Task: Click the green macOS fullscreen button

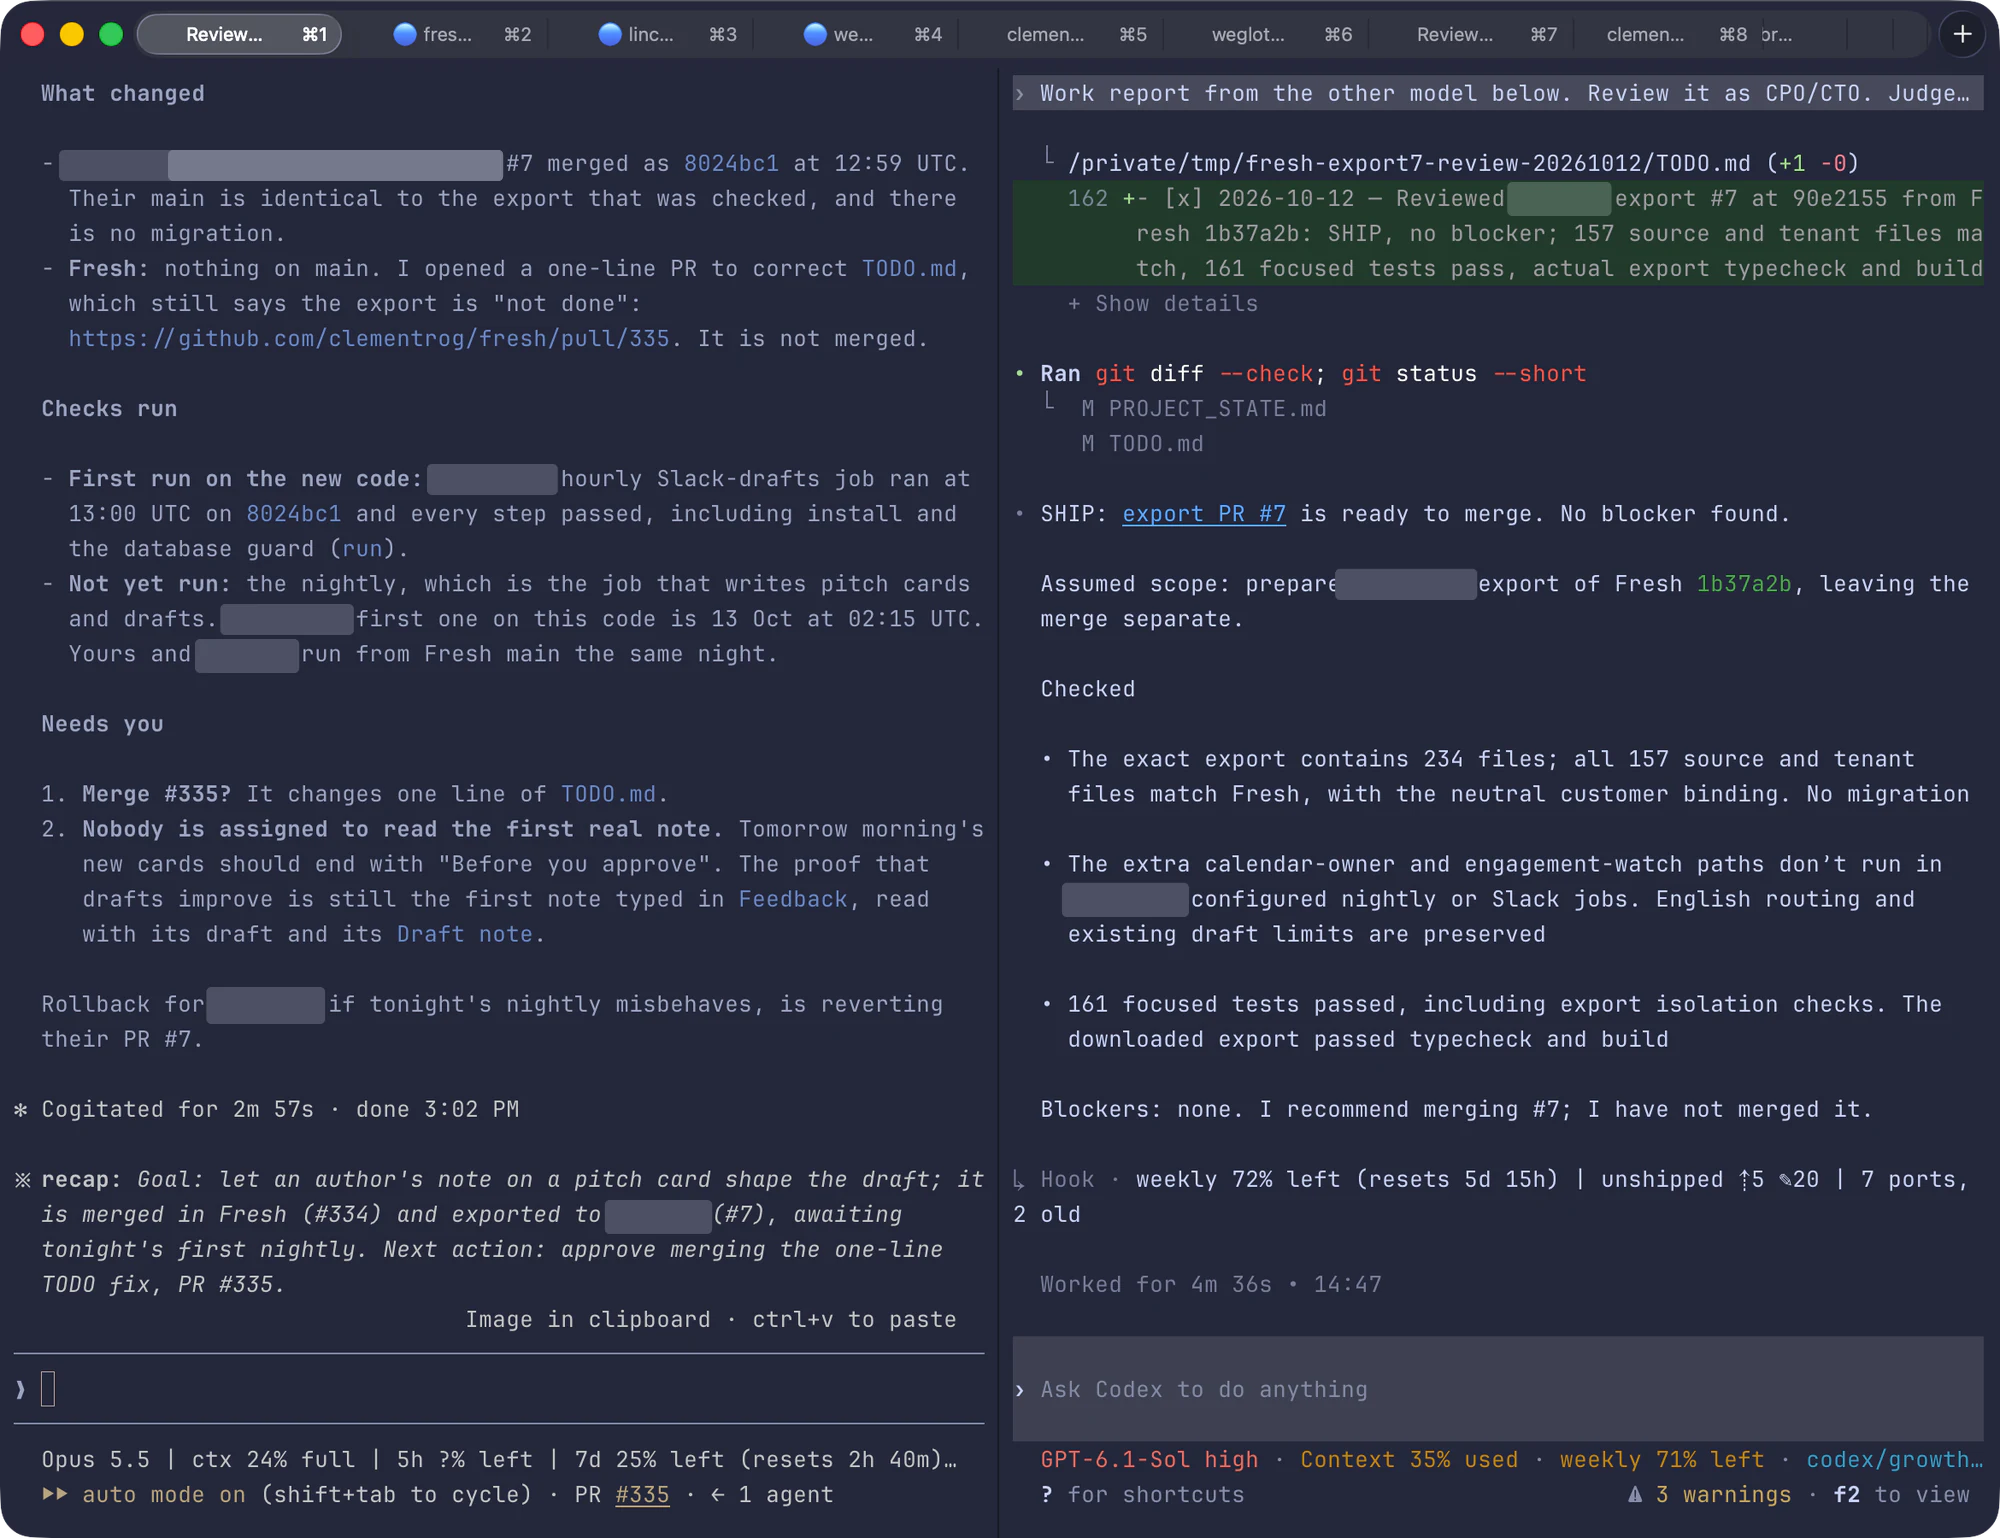Action: point(111,34)
